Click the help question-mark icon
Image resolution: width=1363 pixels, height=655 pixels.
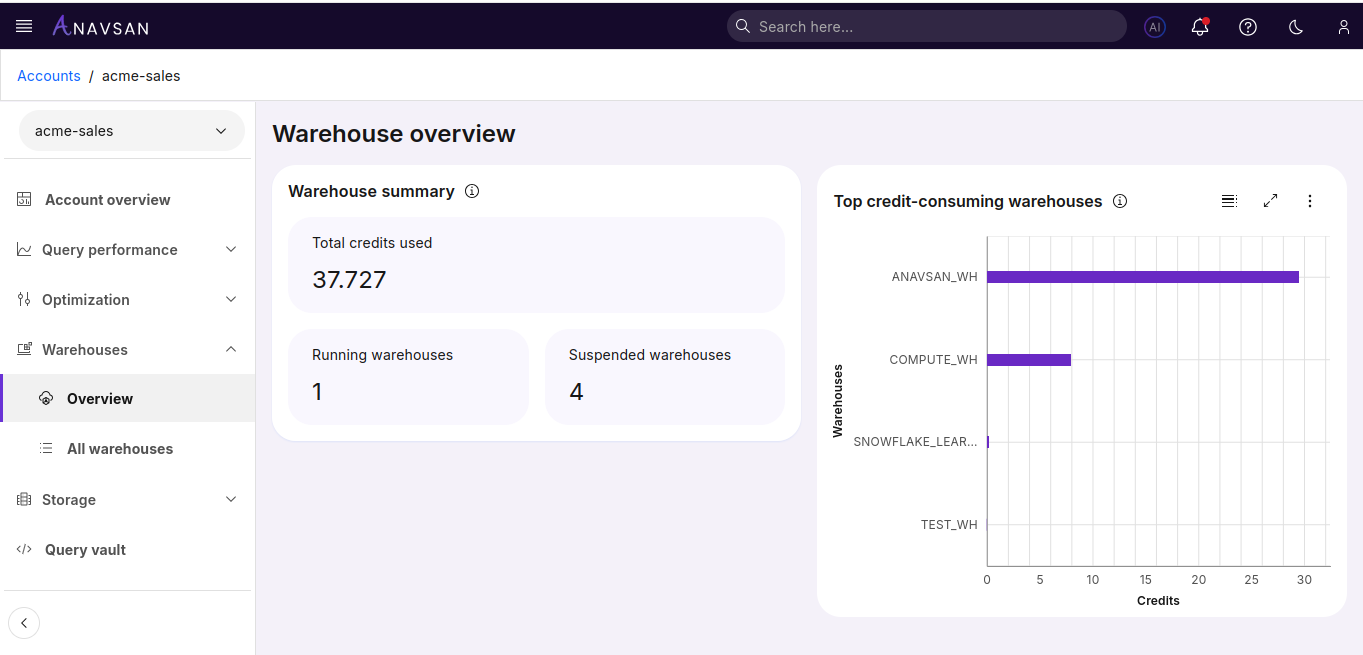click(x=1247, y=27)
